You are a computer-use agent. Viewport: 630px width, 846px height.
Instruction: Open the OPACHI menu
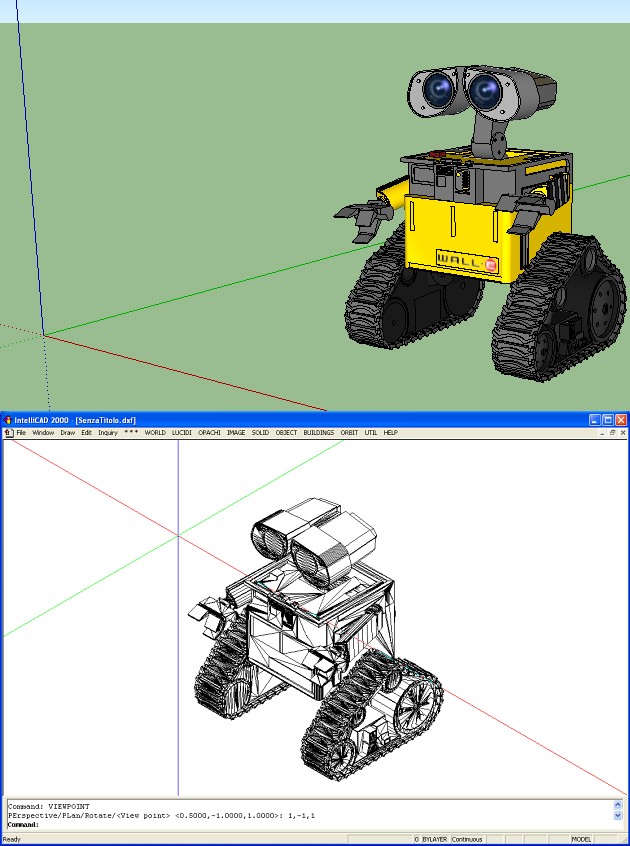click(x=209, y=433)
